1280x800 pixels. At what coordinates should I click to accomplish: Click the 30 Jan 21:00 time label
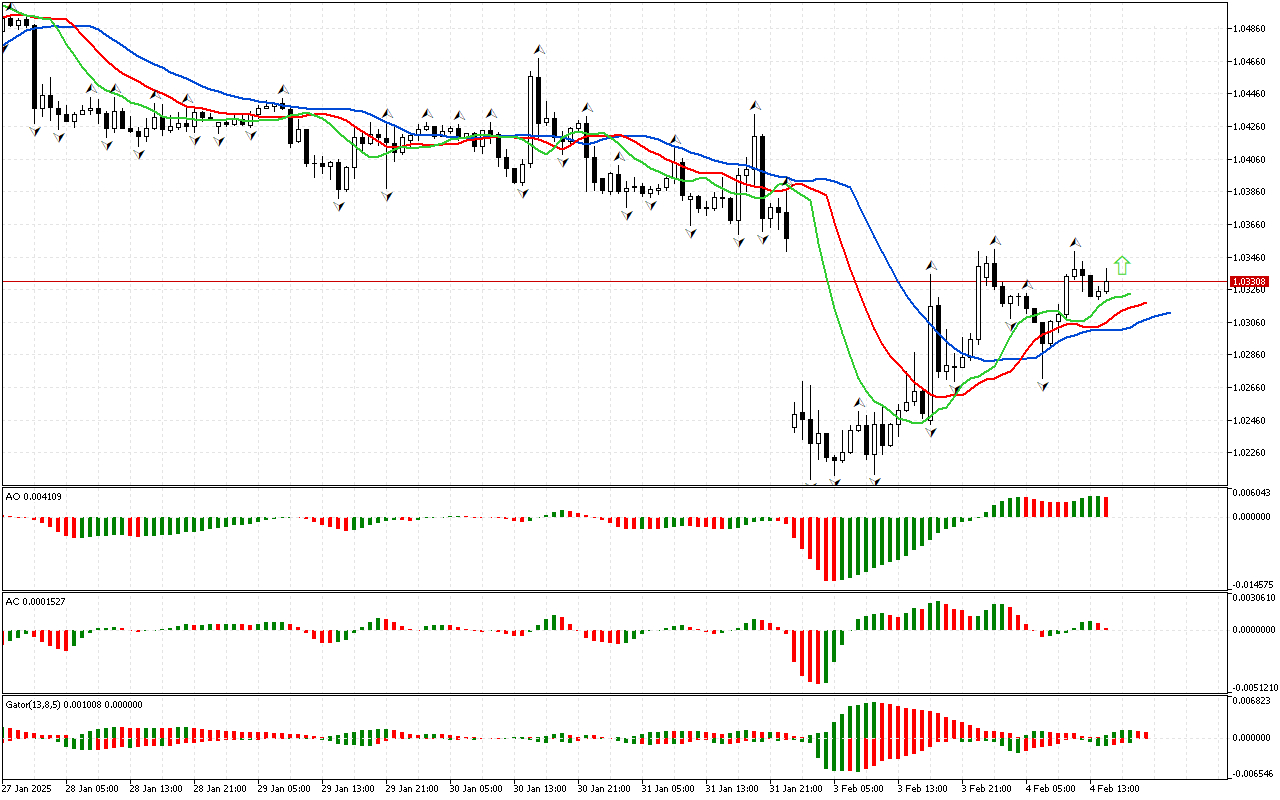click(602, 789)
